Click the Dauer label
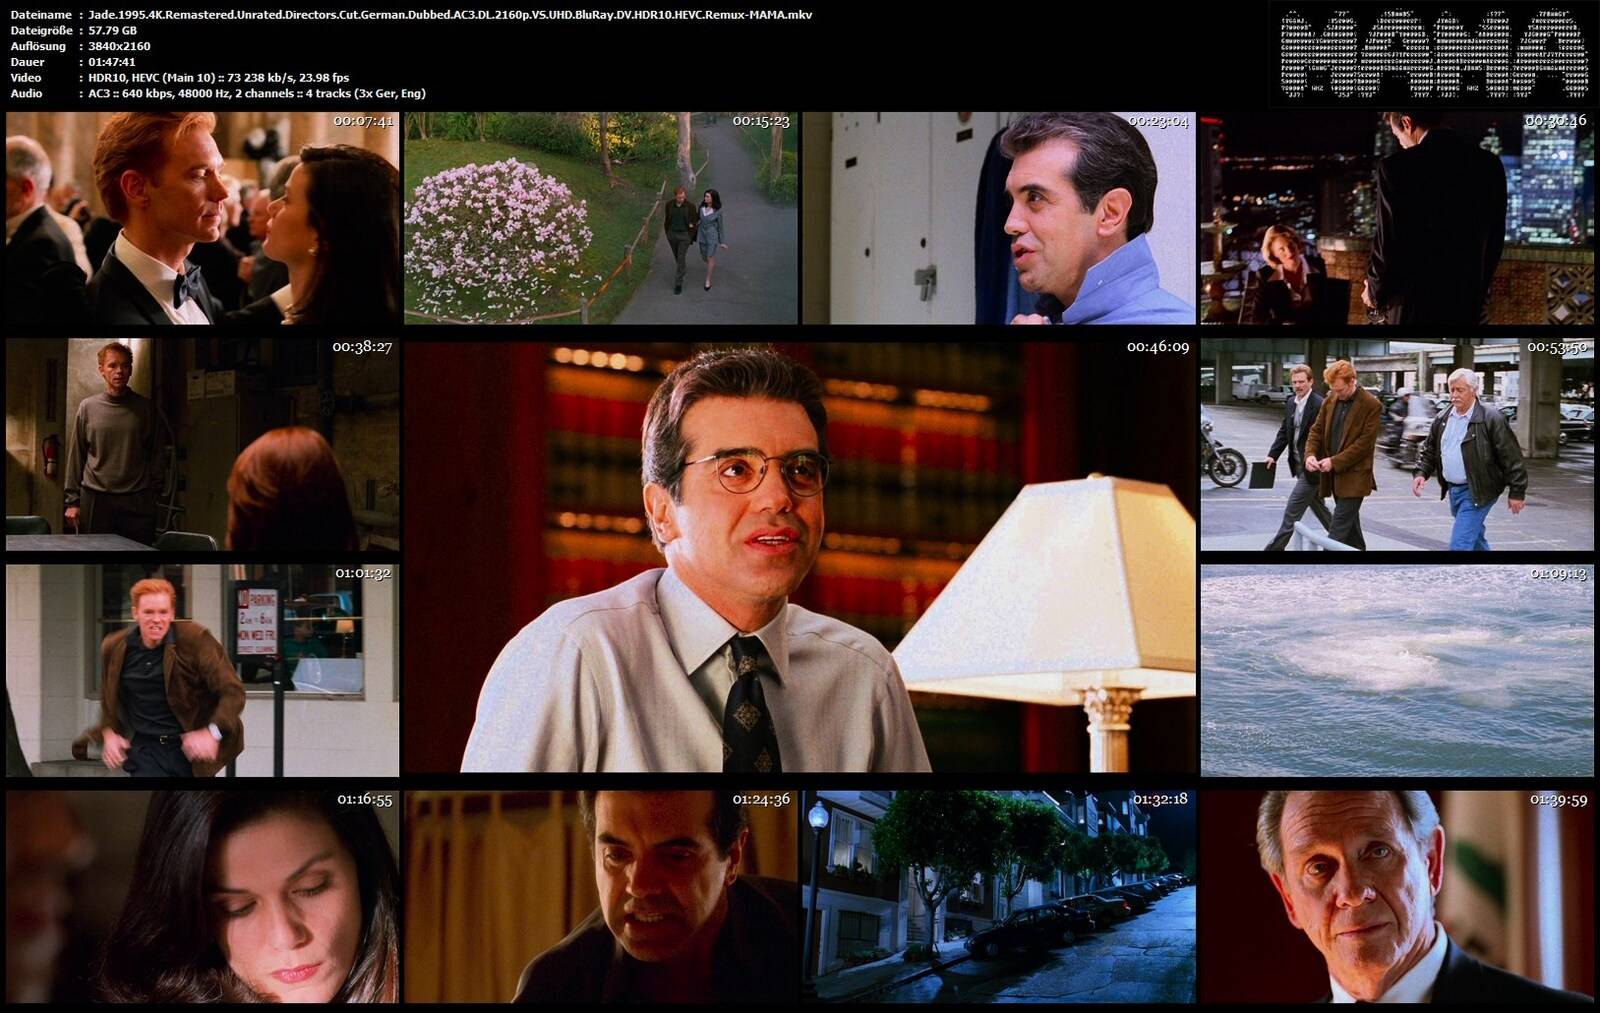Viewport: 1600px width, 1013px height. click(x=27, y=62)
